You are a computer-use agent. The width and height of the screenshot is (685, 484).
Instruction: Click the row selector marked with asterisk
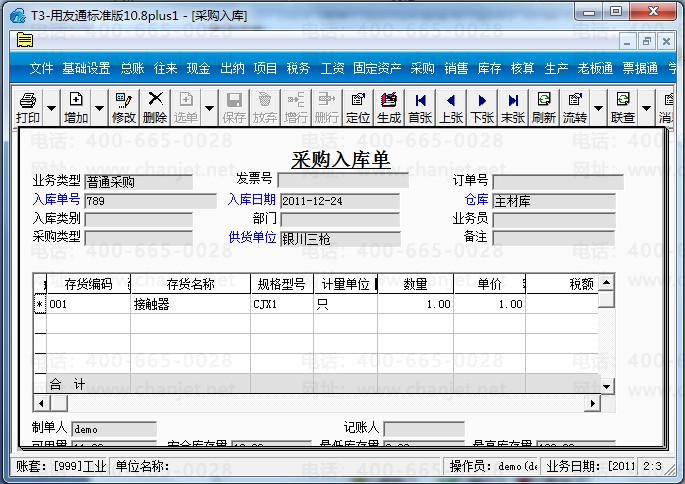pyautogui.click(x=40, y=304)
